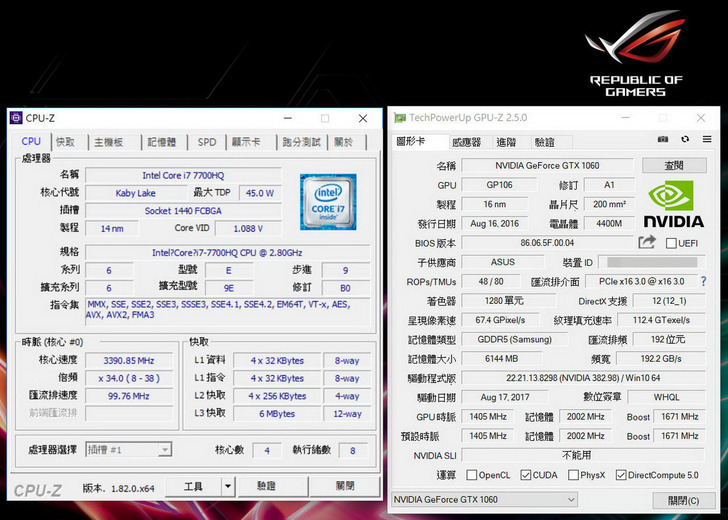The image size is (728, 520).
Task: Expand the 工具 dropdown arrow in CPU-Z
Action: 228,486
